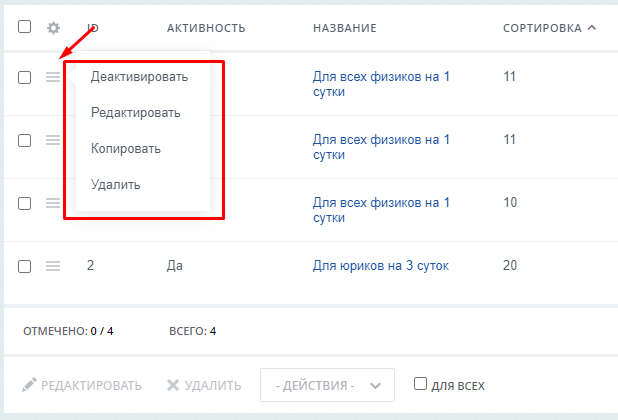Viewport: 618px width, 420px height.
Task: Open the second row's 'Для всех физиков' link
Action: (381, 147)
